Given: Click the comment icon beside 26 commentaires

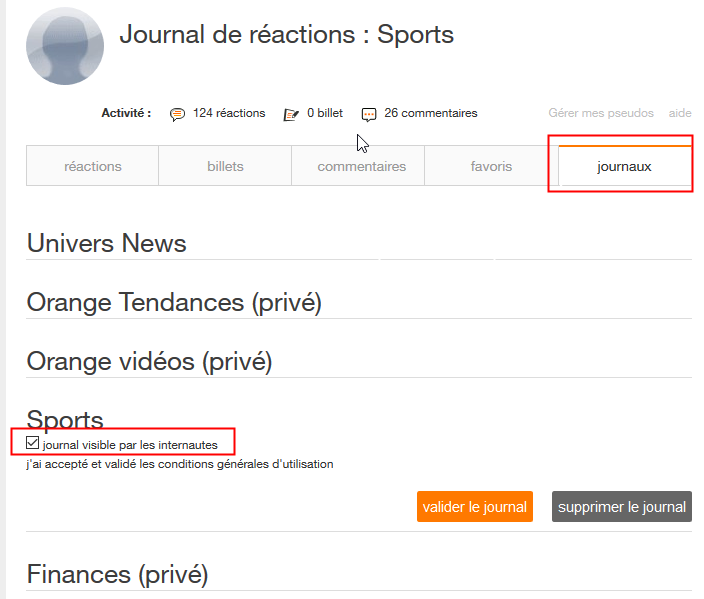Looking at the screenshot, I should pyautogui.click(x=369, y=114).
